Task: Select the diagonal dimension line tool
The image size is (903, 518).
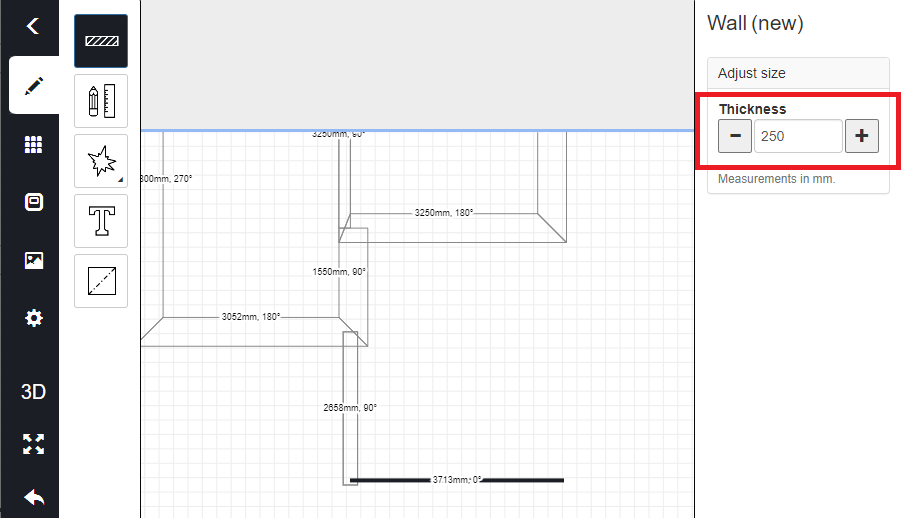Action: click(101, 281)
